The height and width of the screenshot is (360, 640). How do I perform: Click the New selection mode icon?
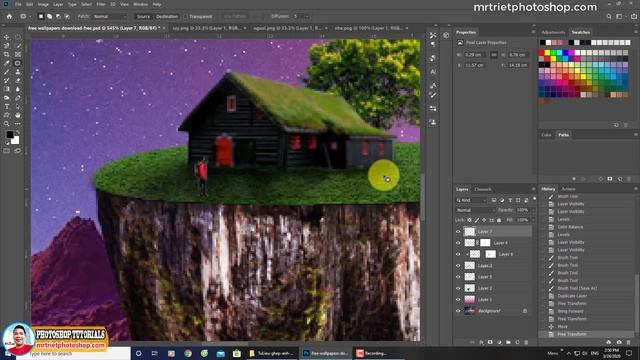(x=41, y=16)
